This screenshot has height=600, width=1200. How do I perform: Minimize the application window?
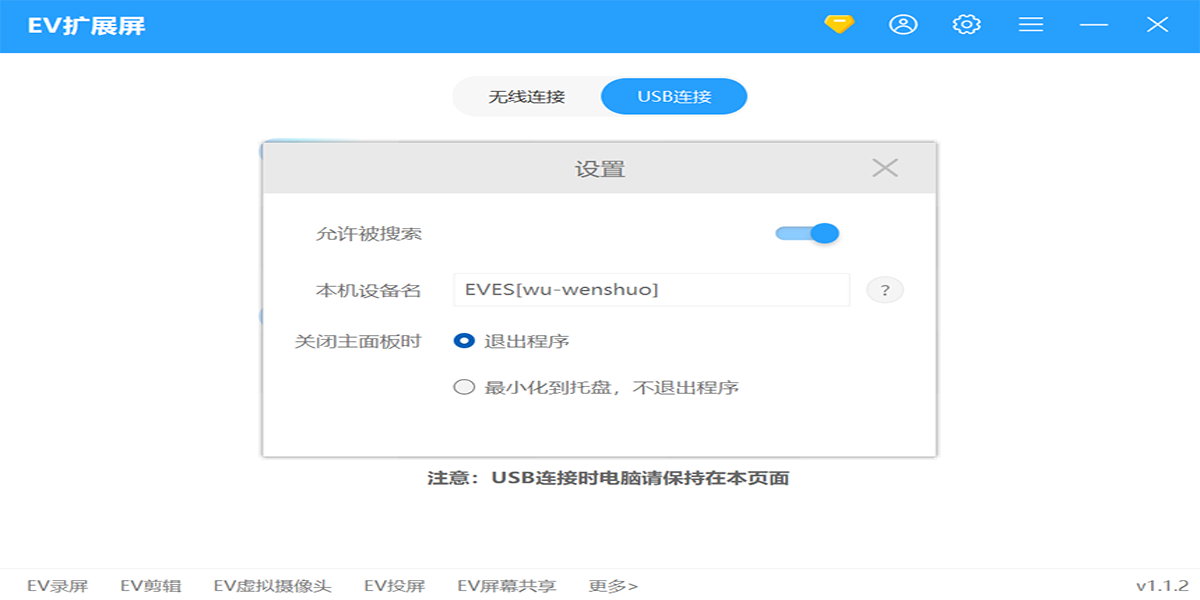point(1092,24)
